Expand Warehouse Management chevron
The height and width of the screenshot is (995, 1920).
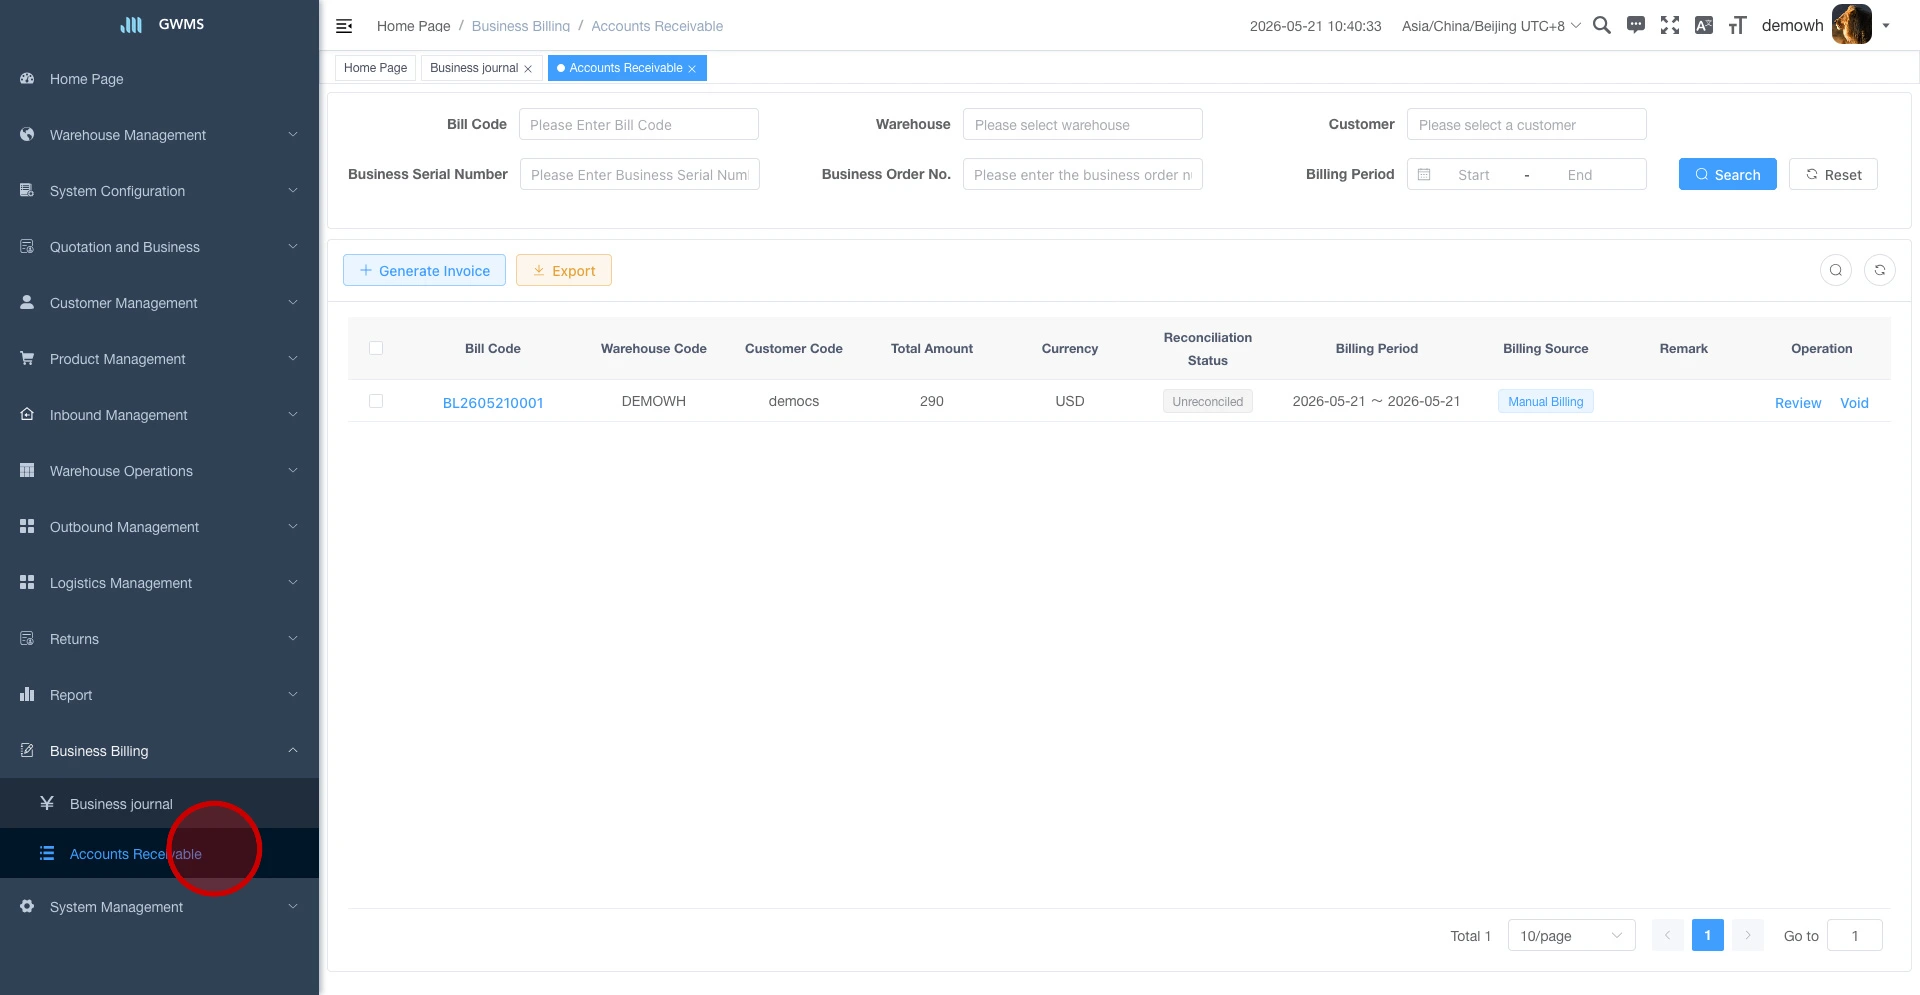(x=293, y=134)
